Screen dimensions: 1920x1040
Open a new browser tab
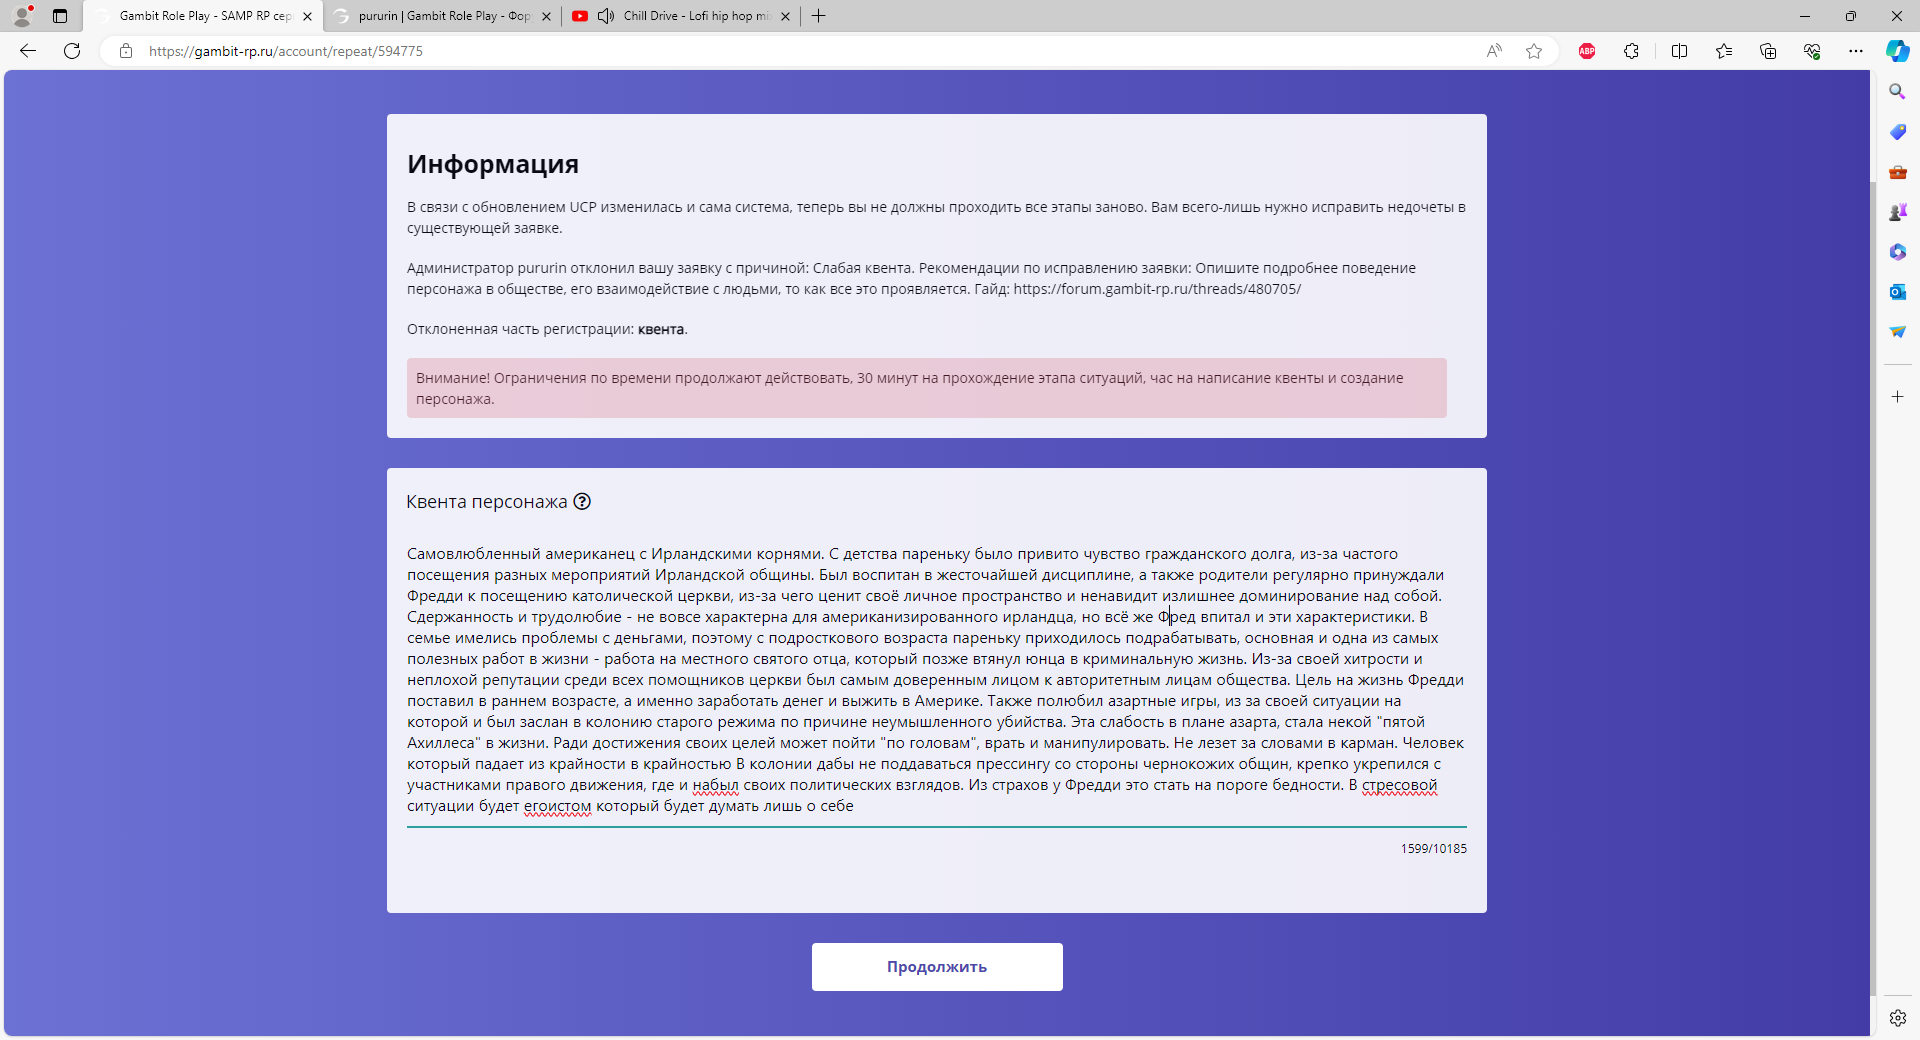pyautogui.click(x=819, y=16)
